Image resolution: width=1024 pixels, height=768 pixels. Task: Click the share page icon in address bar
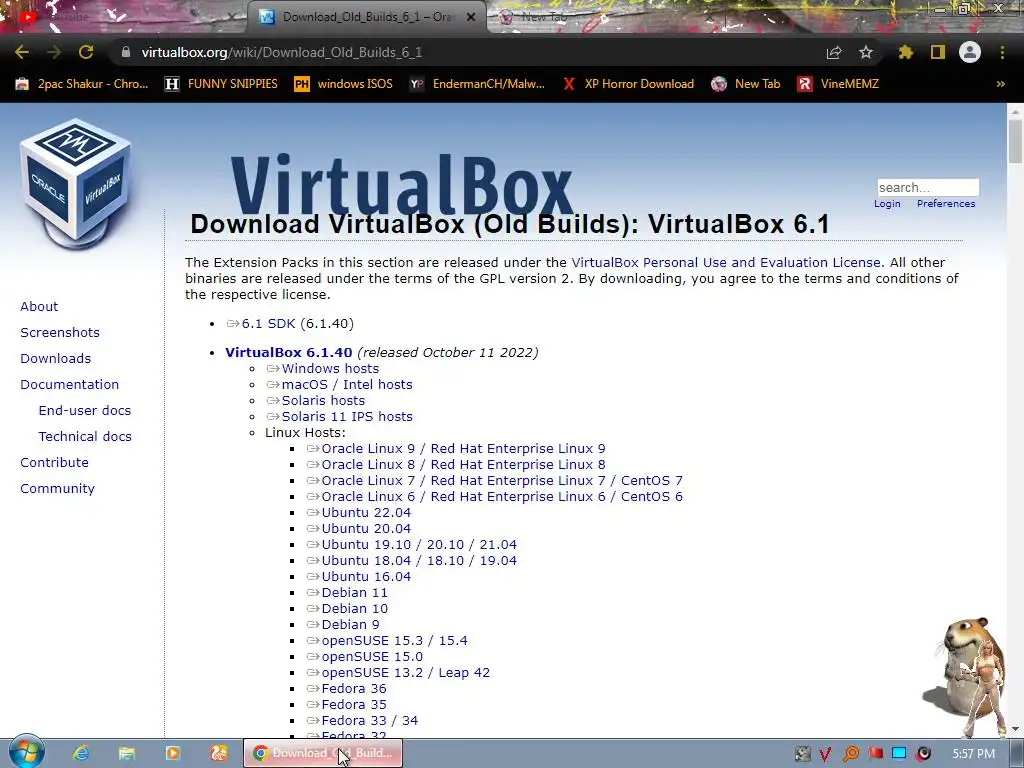834,53
